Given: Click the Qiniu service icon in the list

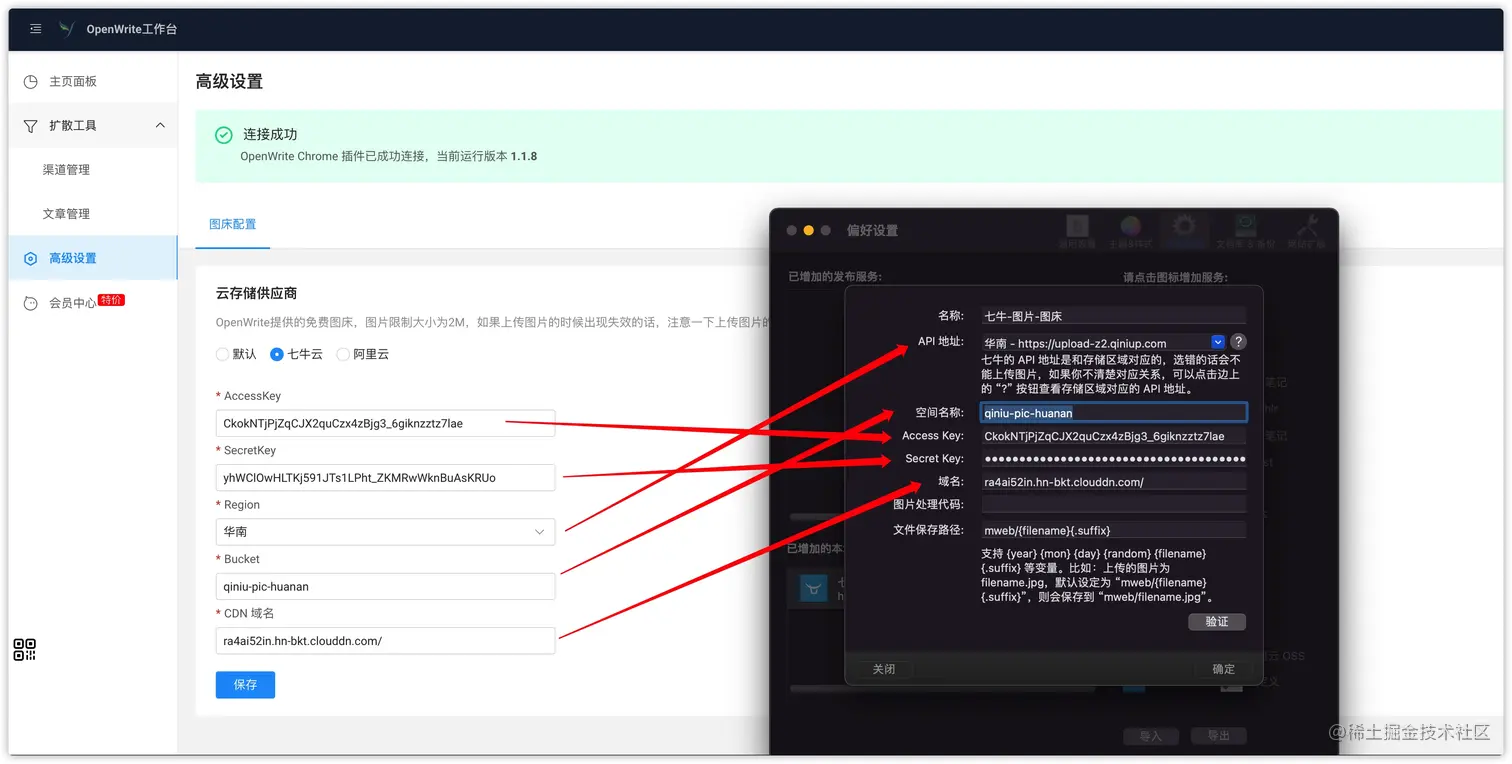Looking at the screenshot, I should tap(813, 589).
